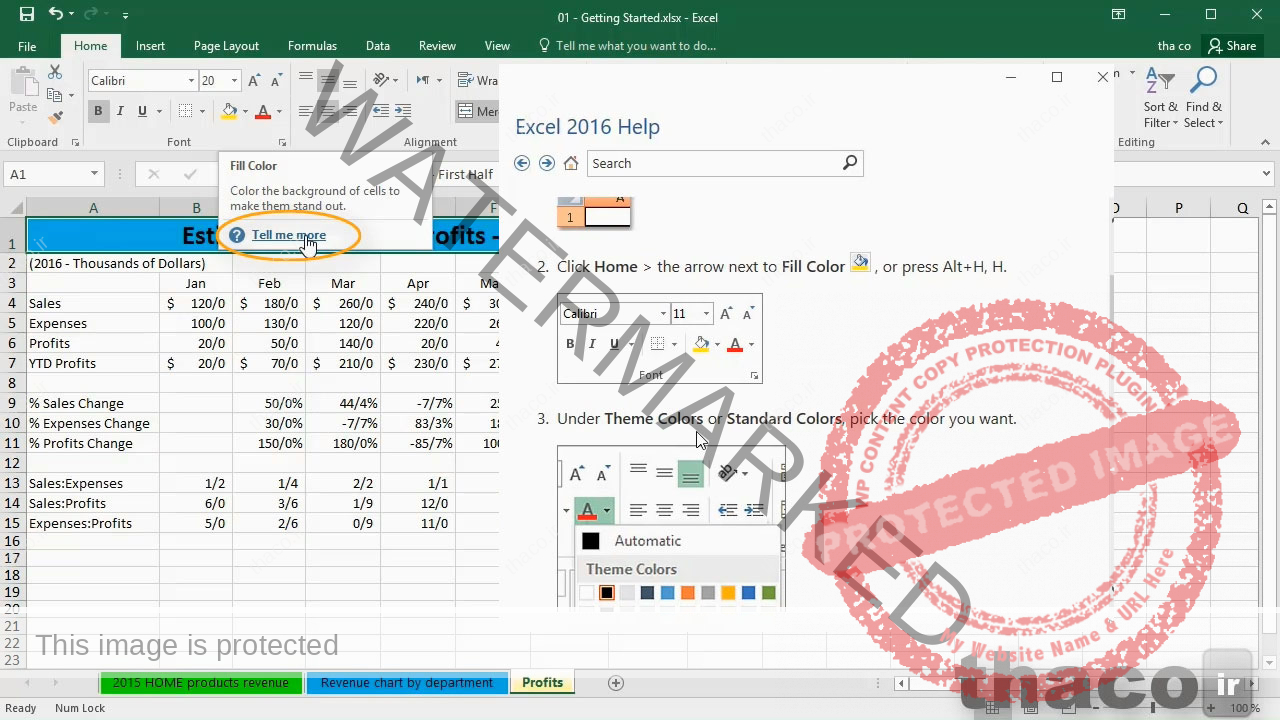1280x720 pixels.
Task: Go back in Excel Help pane
Action: (522, 163)
